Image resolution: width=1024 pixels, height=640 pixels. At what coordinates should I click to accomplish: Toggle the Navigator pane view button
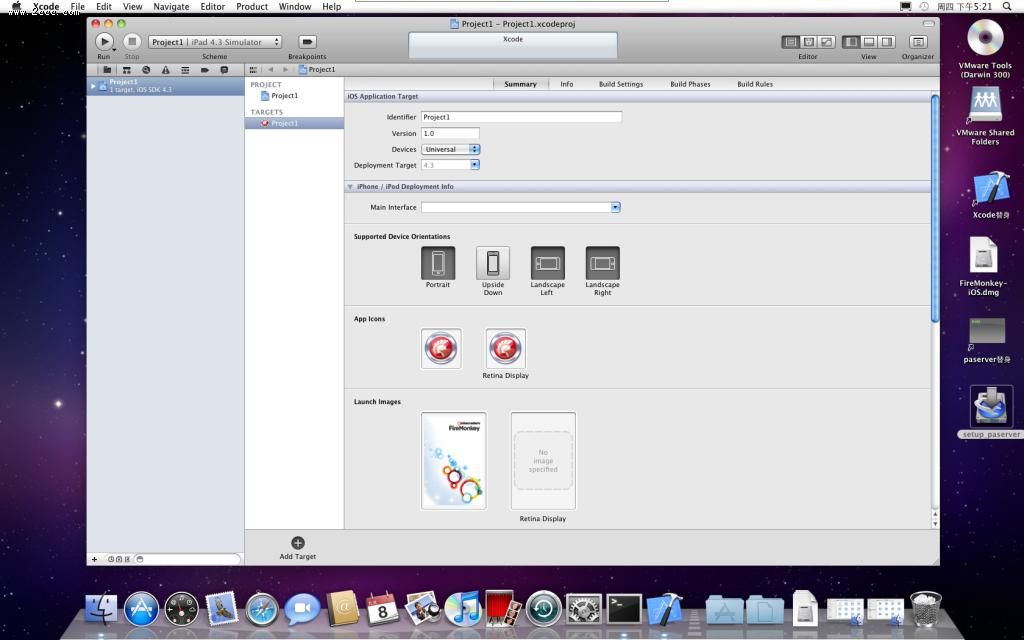pyautogui.click(x=850, y=42)
